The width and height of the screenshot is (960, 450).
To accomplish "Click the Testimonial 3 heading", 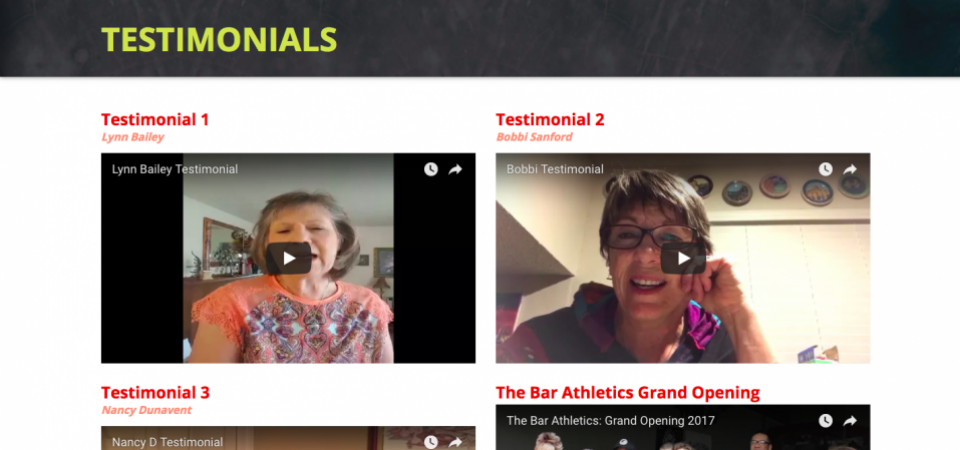I will tap(156, 392).
